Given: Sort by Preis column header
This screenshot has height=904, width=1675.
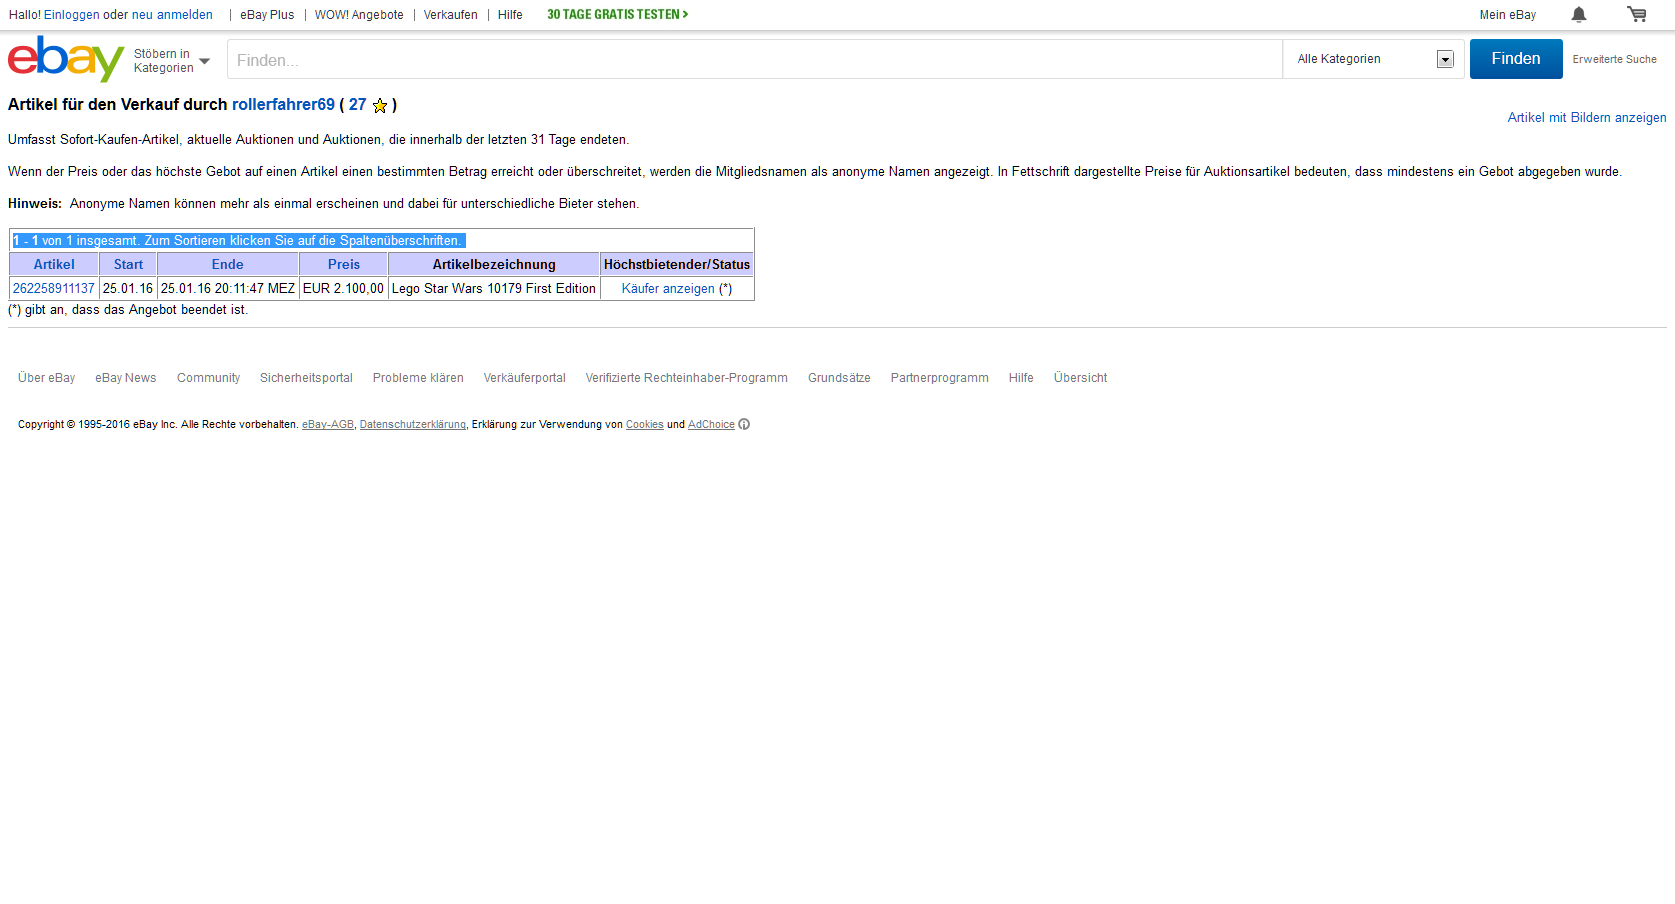Looking at the screenshot, I should tap(344, 264).
